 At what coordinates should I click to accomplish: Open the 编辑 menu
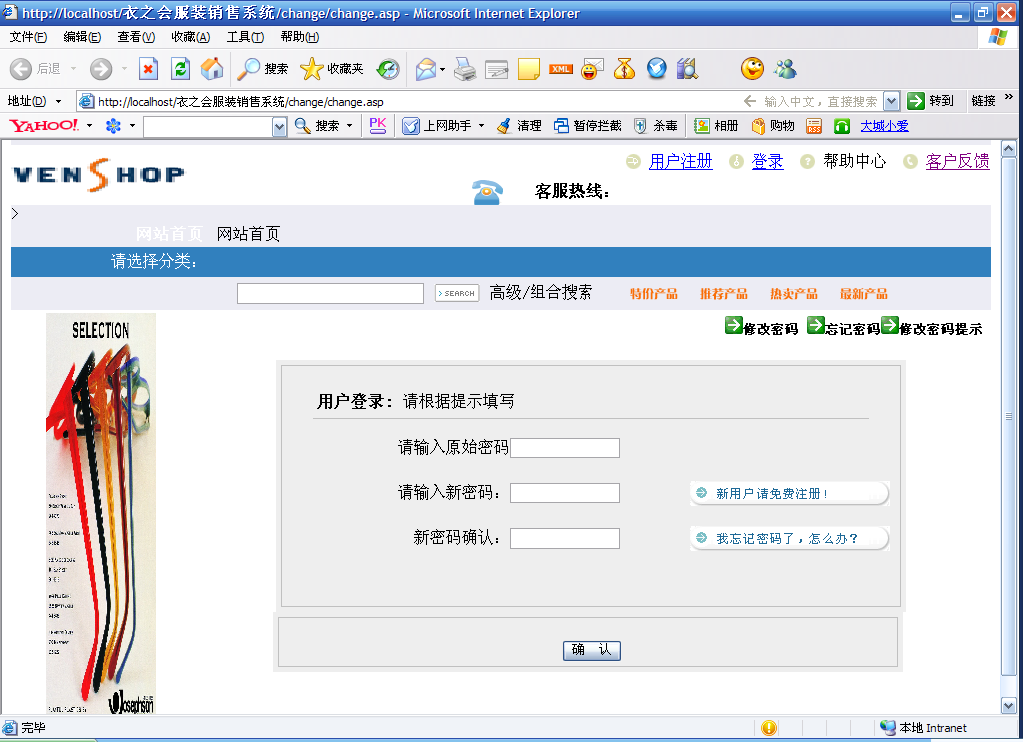pyautogui.click(x=82, y=37)
